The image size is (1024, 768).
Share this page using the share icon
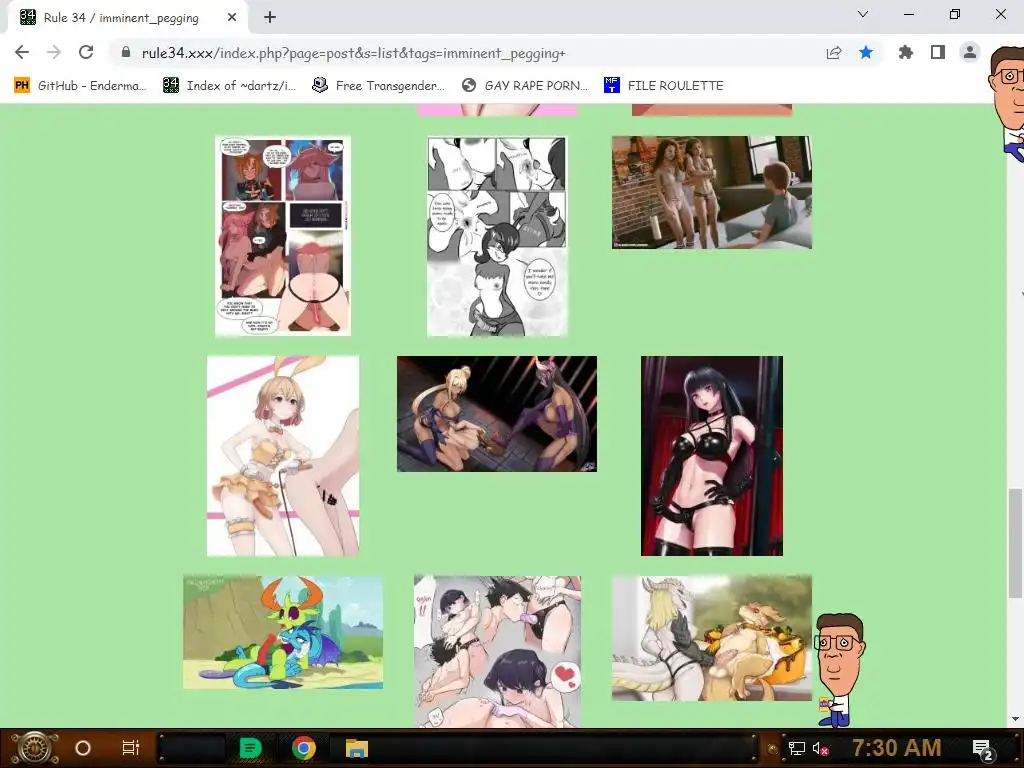coord(834,53)
